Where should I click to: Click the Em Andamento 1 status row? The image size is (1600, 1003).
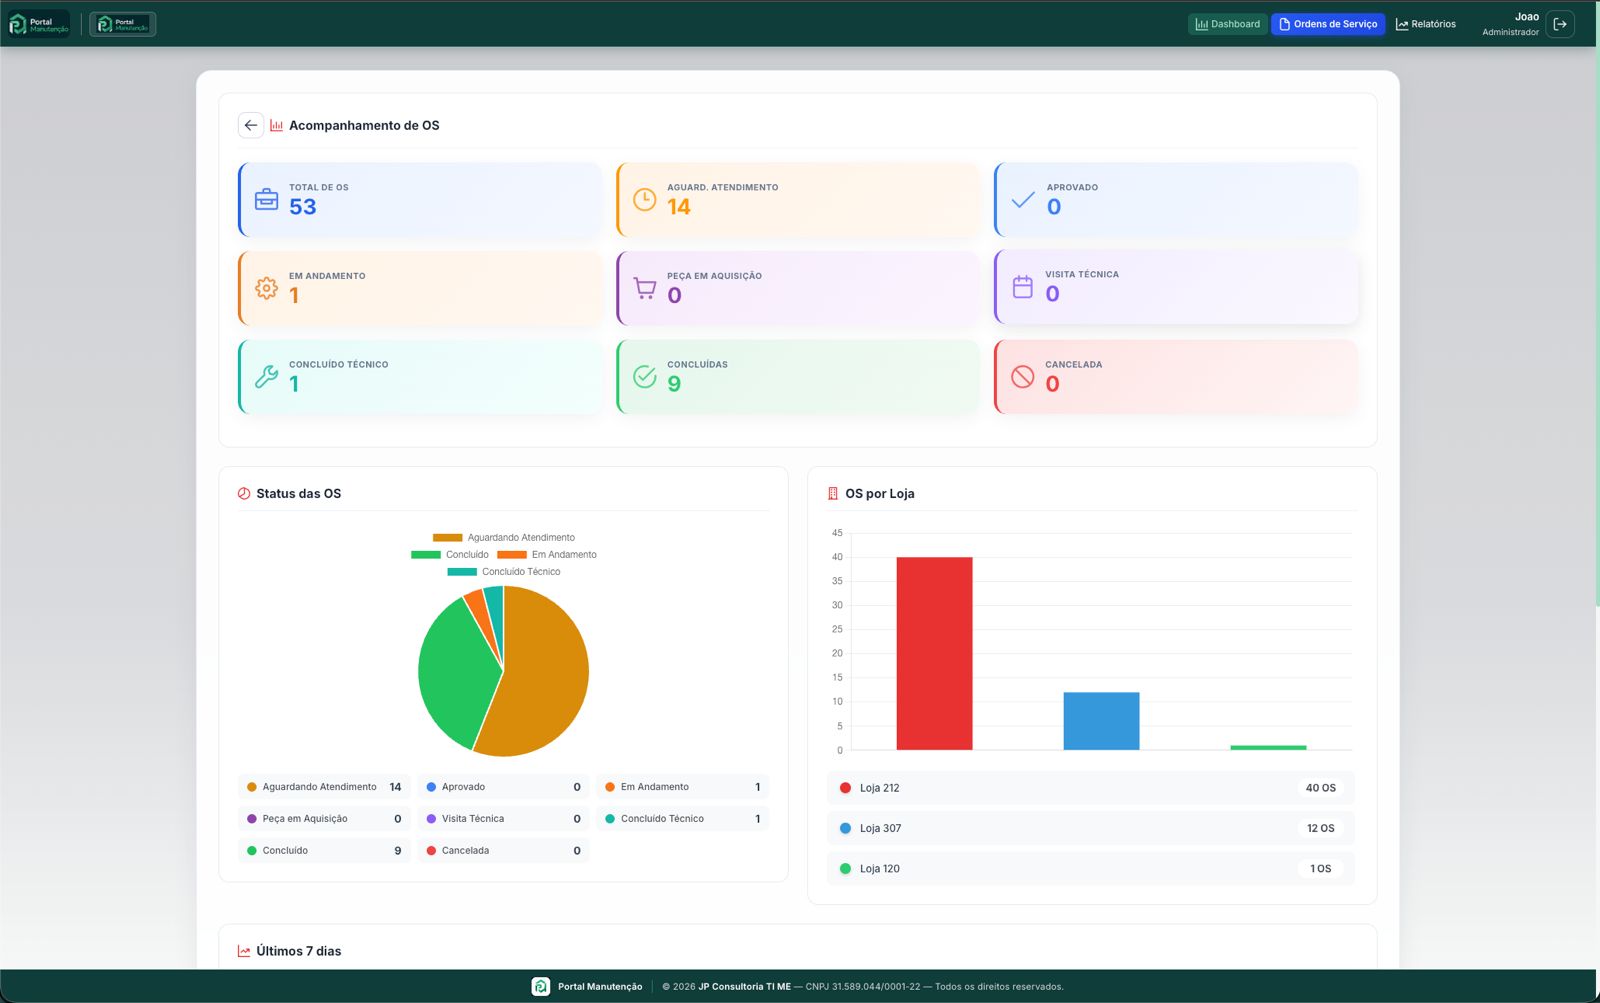(683, 787)
